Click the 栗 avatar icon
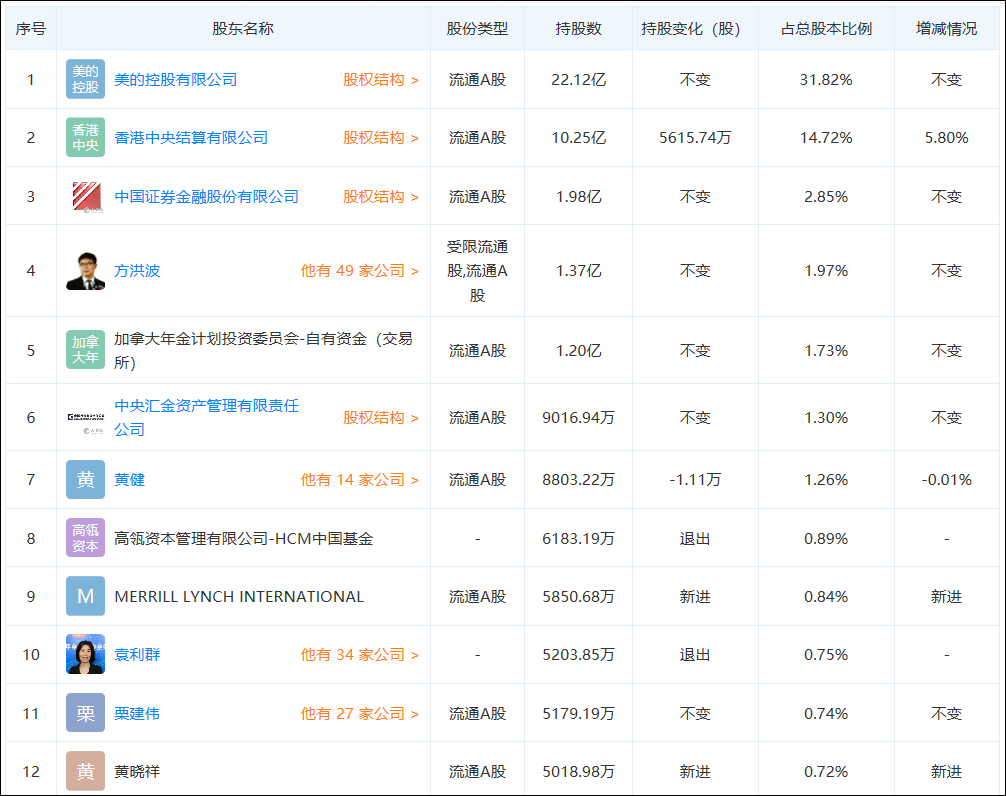This screenshot has width=1006, height=796. click(85, 713)
